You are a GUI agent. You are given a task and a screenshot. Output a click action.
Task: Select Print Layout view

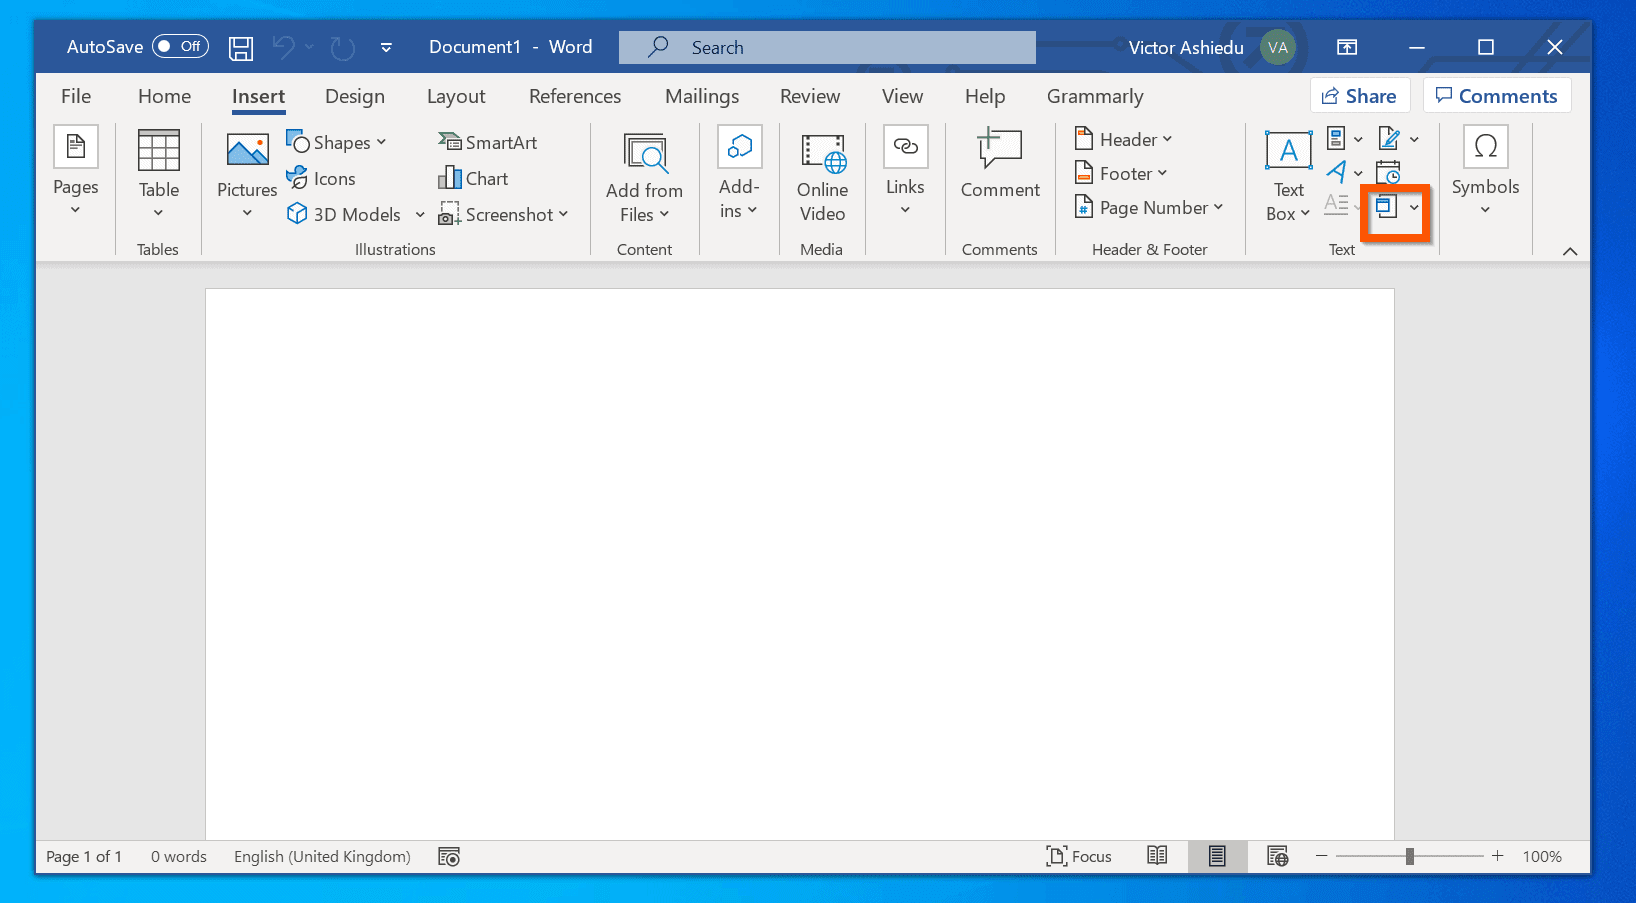click(1217, 856)
